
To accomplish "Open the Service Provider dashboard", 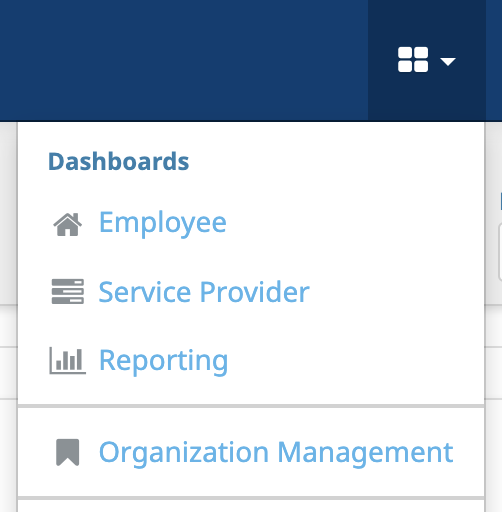I will pos(204,292).
